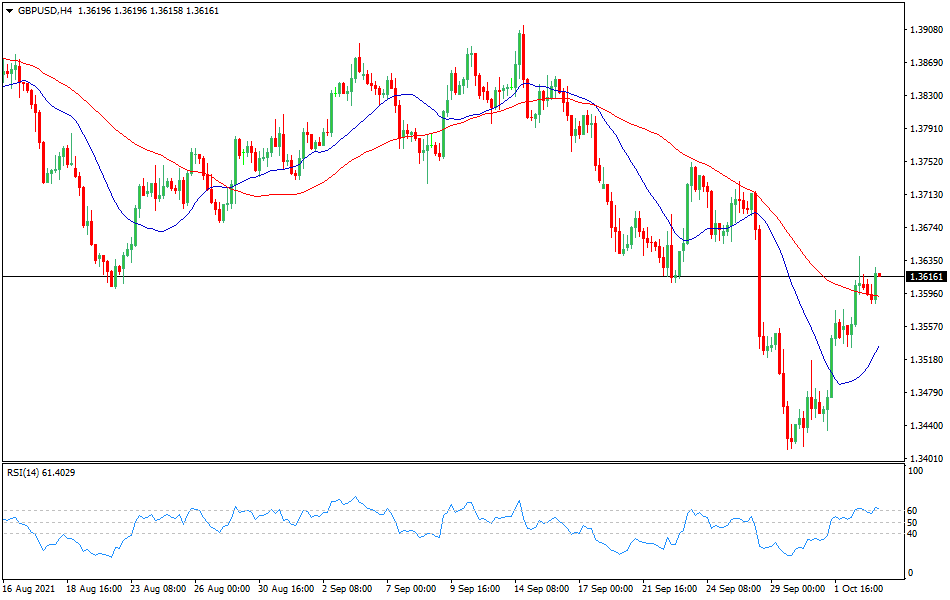Click the 1.38300 price axis label

pyautogui.click(x=926, y=96)
